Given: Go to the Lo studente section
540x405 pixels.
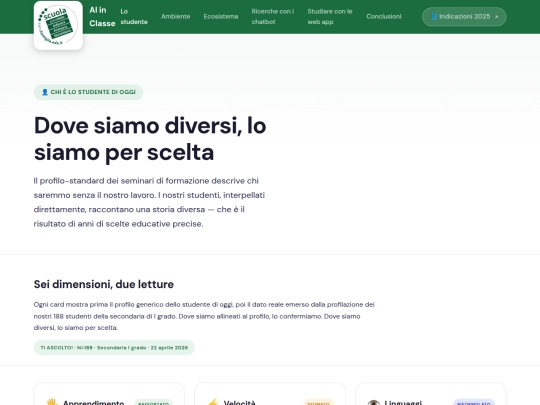Looking at the screenshot, I should [x=134, y=17].
